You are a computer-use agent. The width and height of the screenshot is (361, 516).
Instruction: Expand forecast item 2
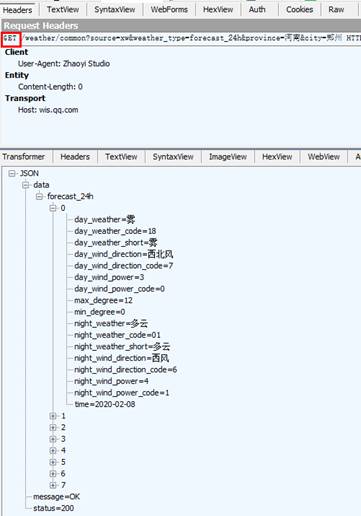(53, 427)
